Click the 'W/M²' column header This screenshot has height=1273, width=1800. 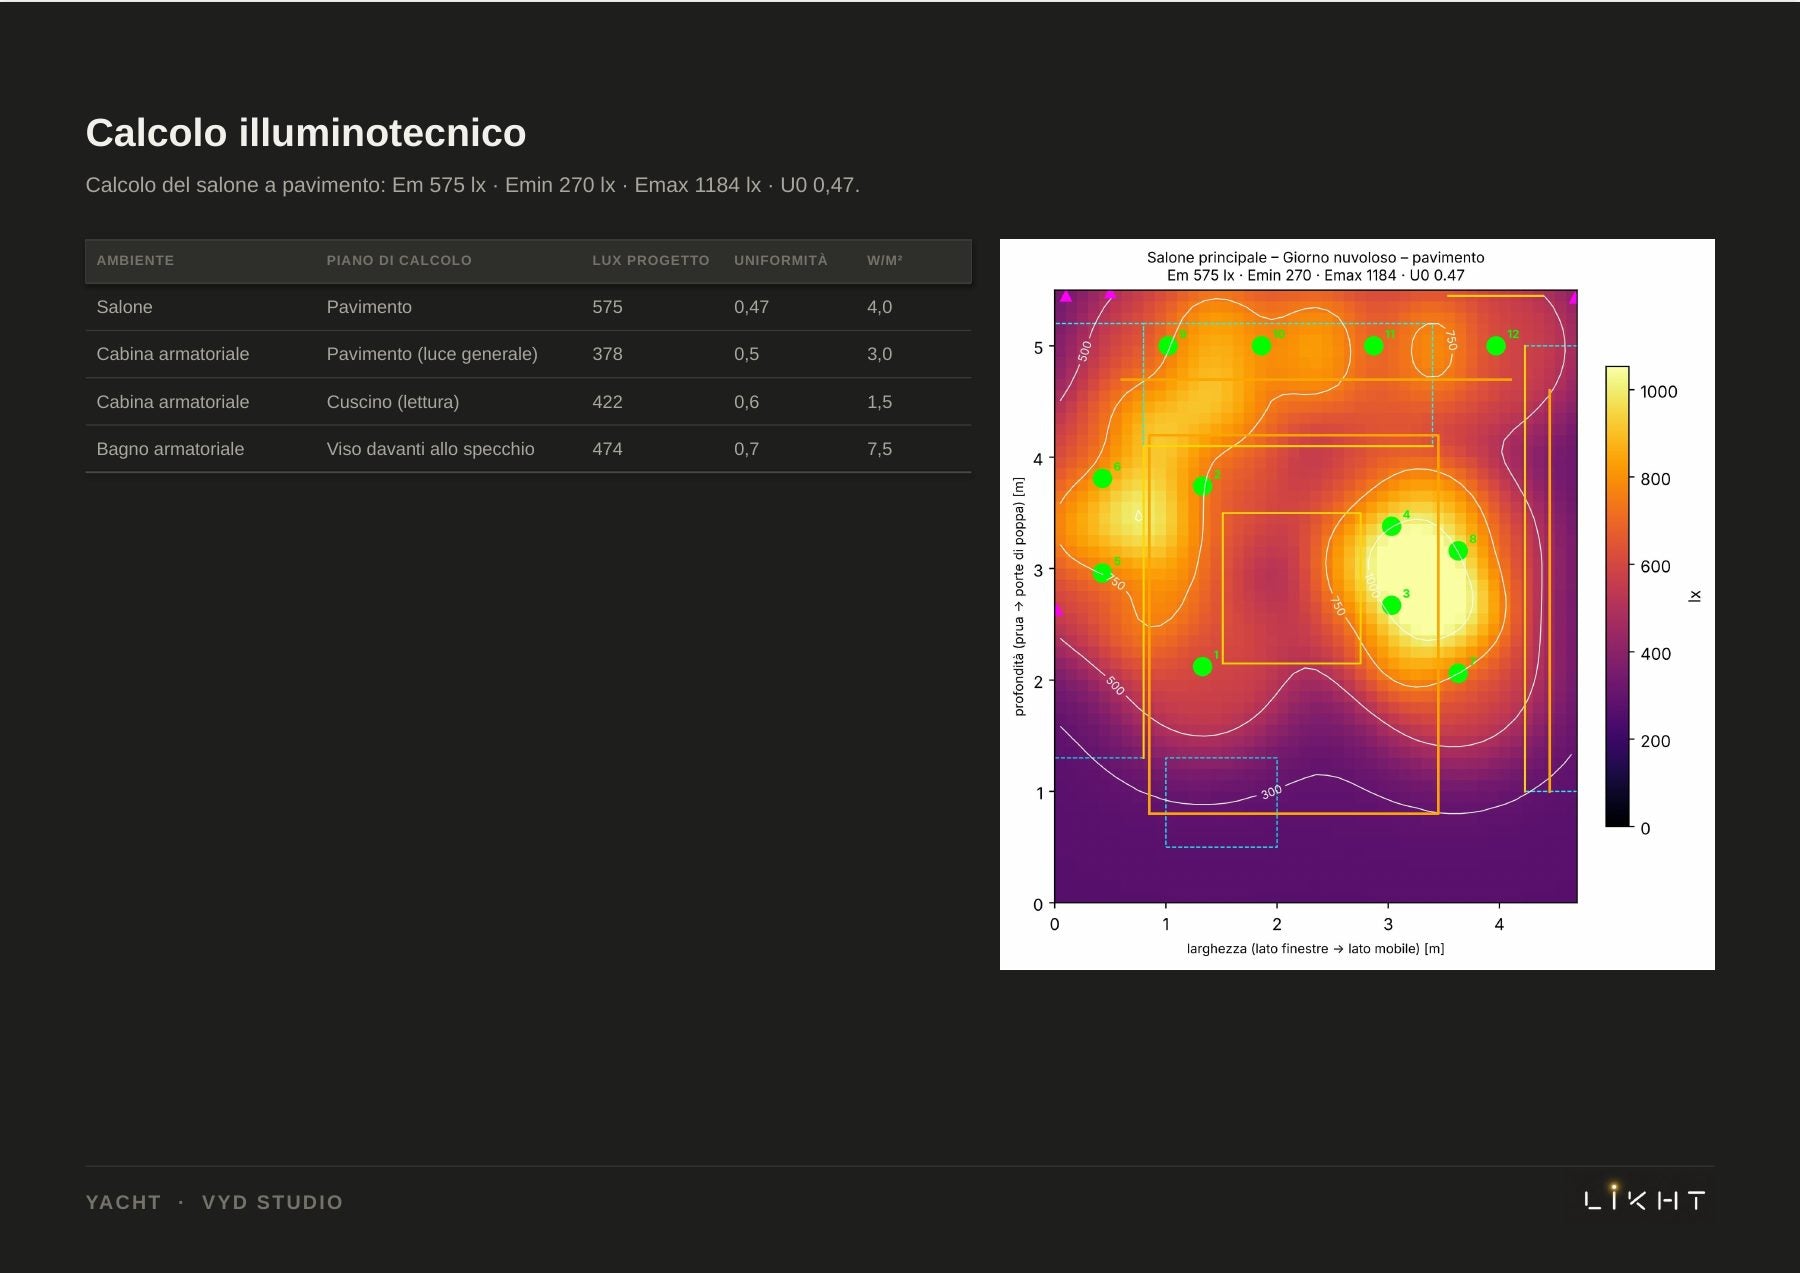[884, 260]
